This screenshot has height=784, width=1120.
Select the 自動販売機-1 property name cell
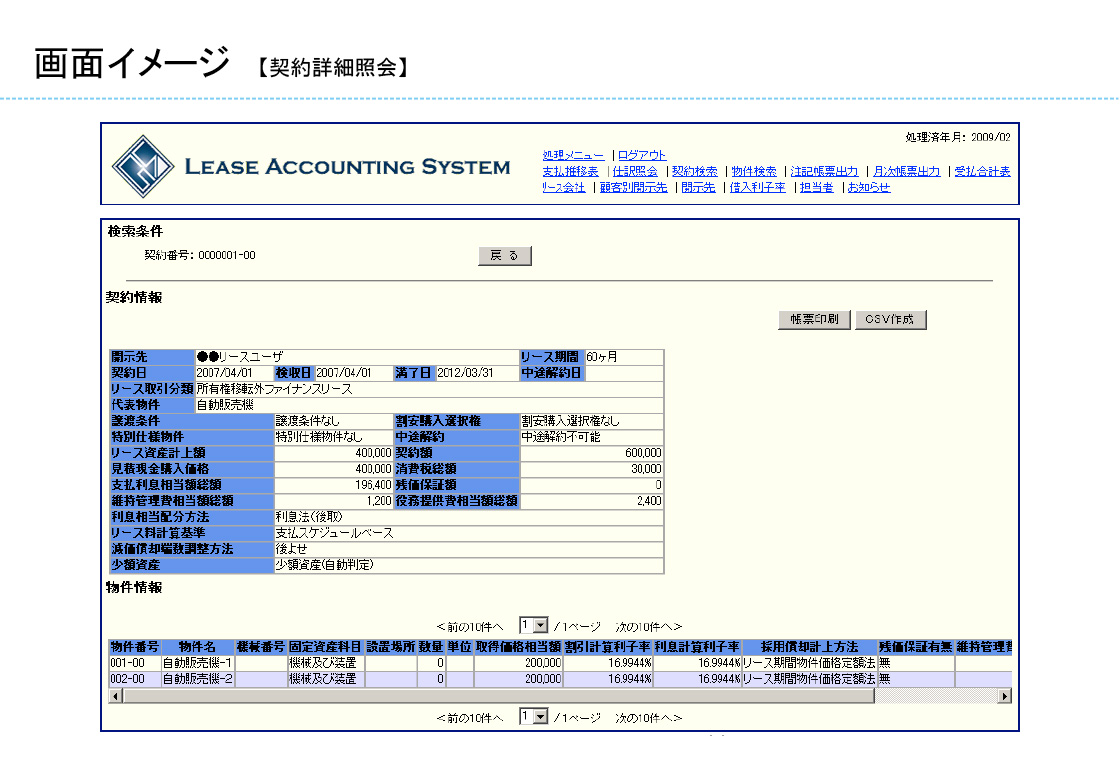pyautogui.click(x=198, y=663)
